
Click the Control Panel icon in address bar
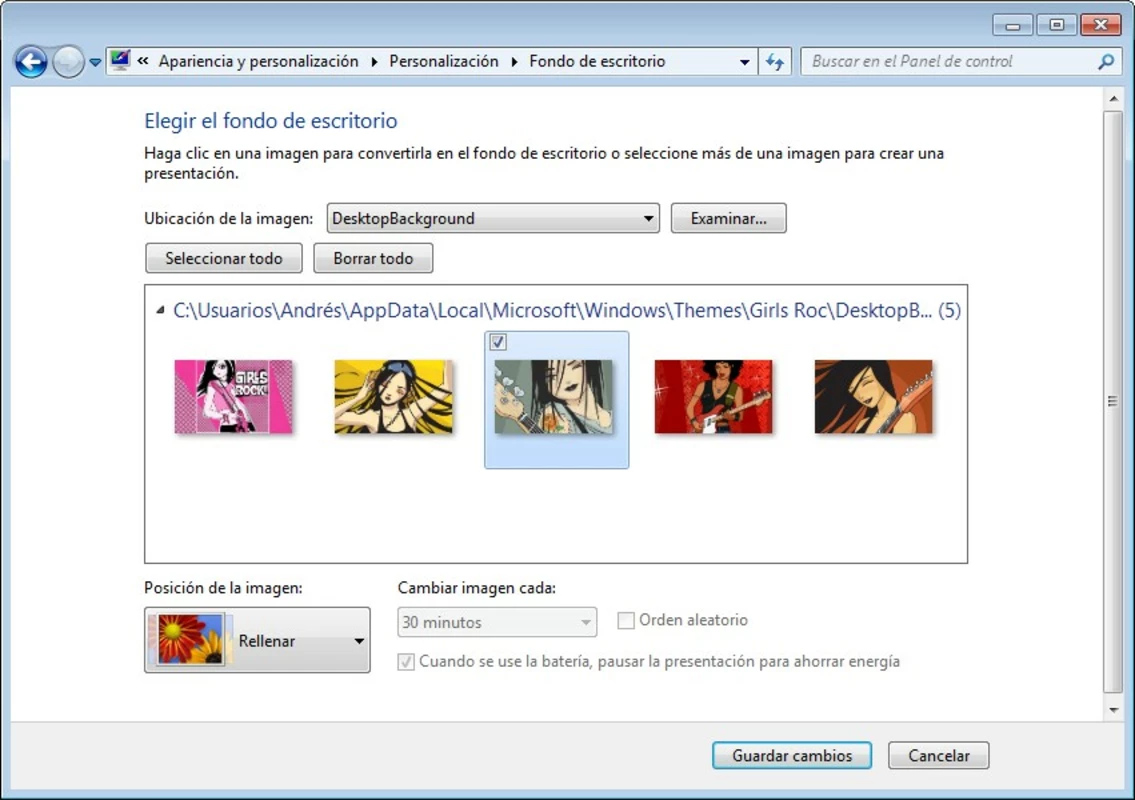click(120, 61)
